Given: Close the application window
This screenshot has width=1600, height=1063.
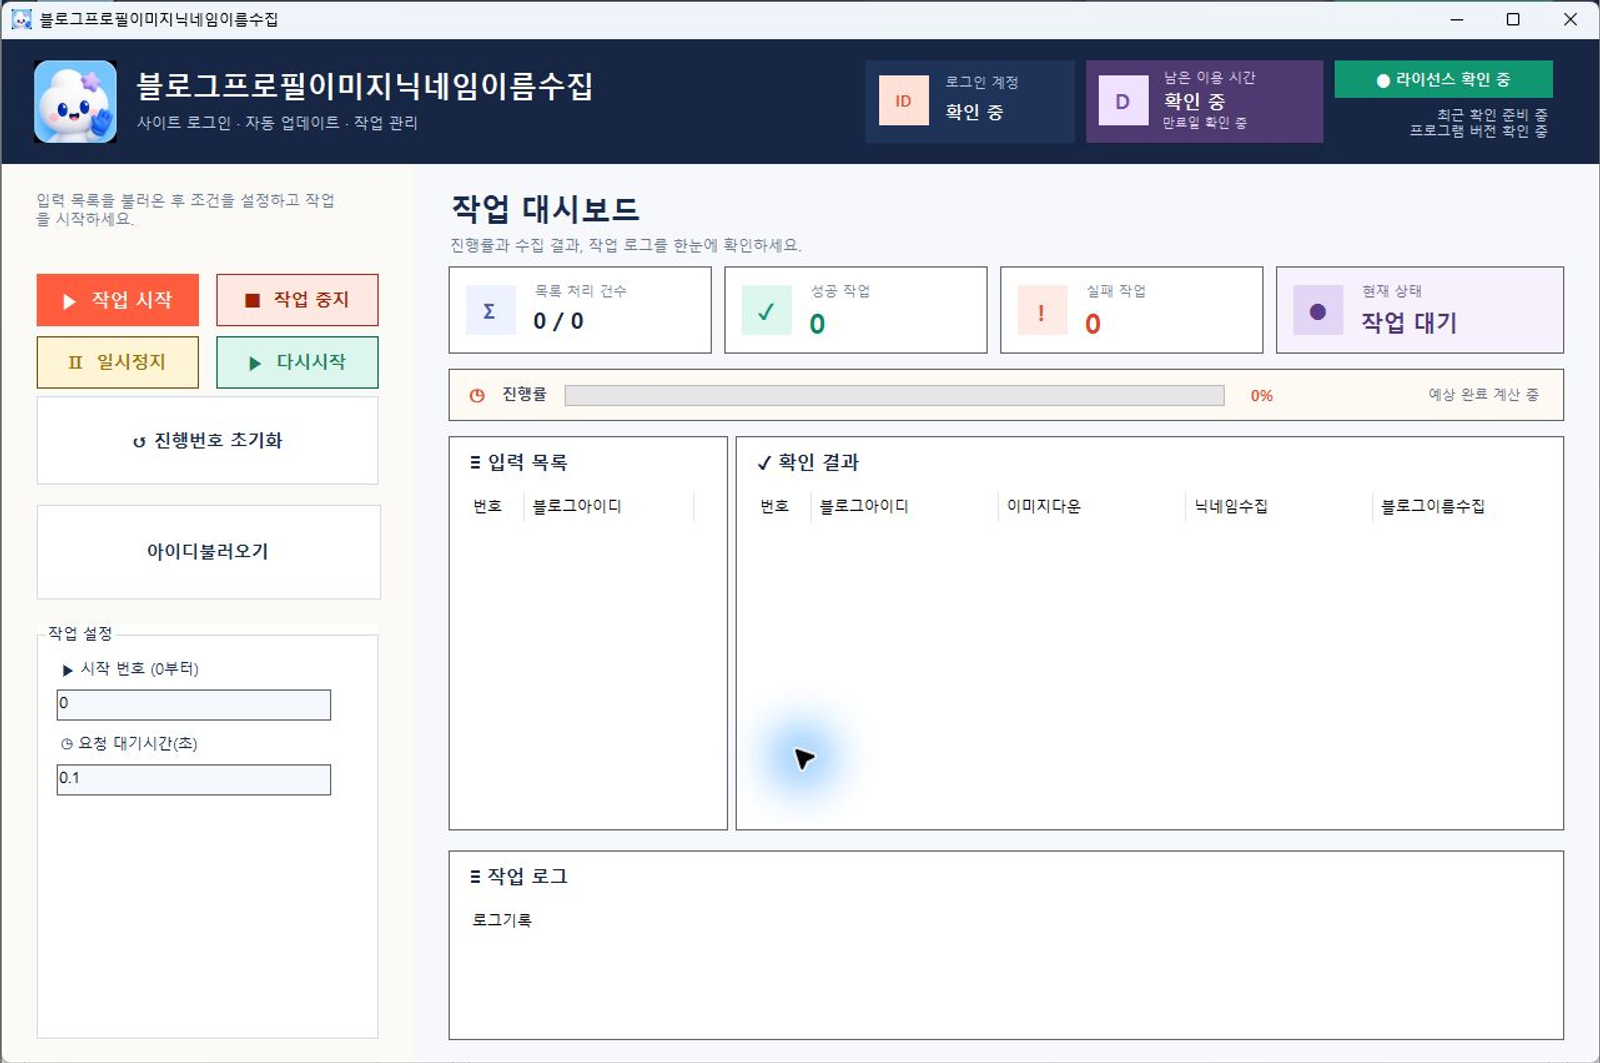Looking at the screenshot, I should (x=1570, y=19).
